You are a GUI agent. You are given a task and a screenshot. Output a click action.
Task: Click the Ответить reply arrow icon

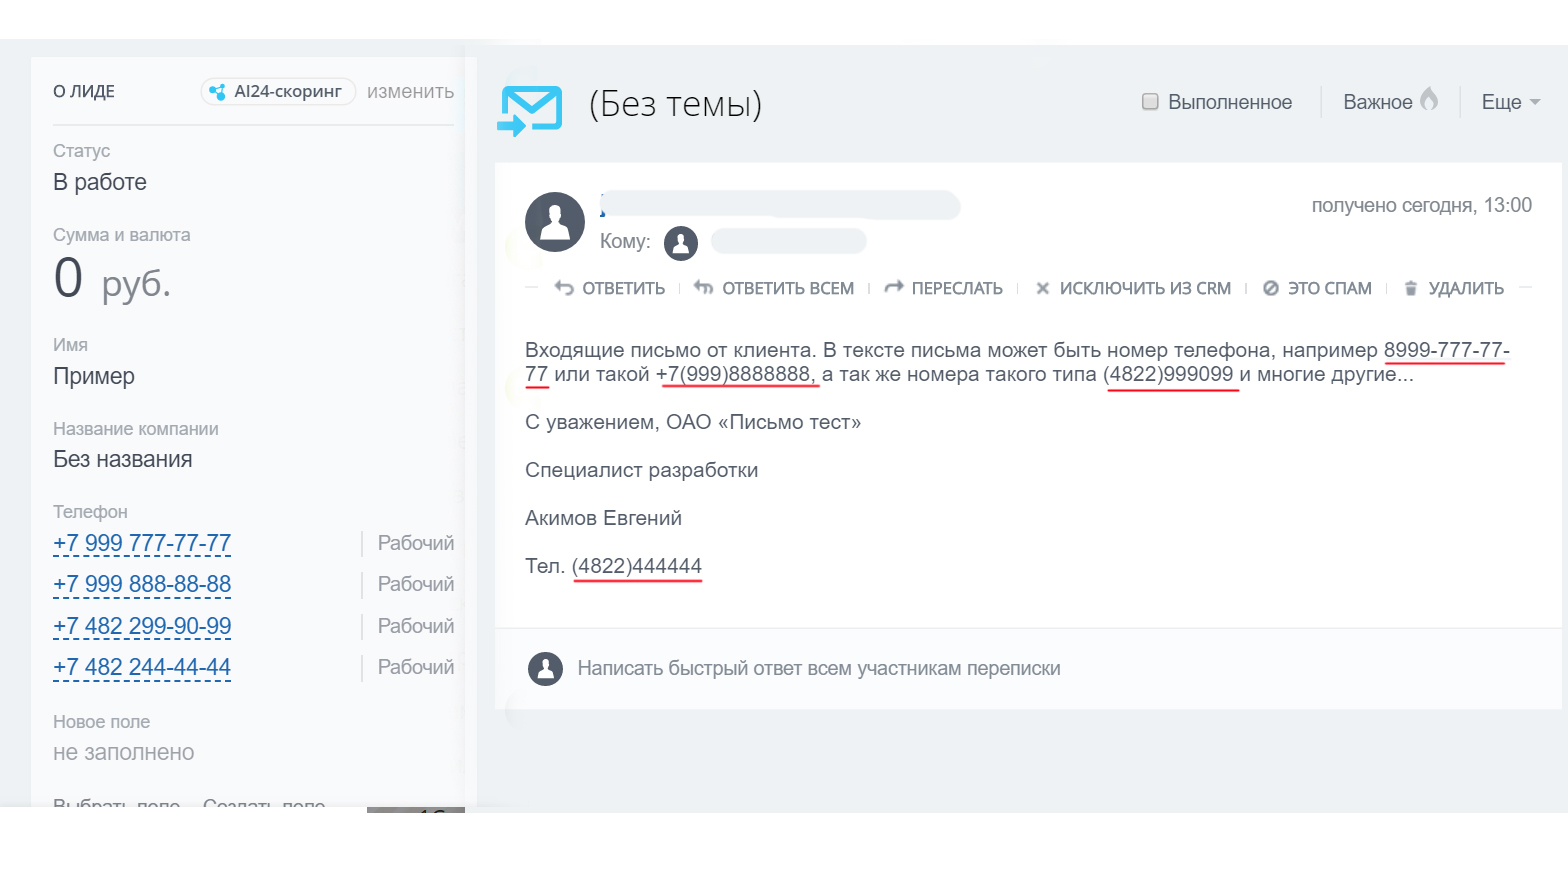pos(565,288)
